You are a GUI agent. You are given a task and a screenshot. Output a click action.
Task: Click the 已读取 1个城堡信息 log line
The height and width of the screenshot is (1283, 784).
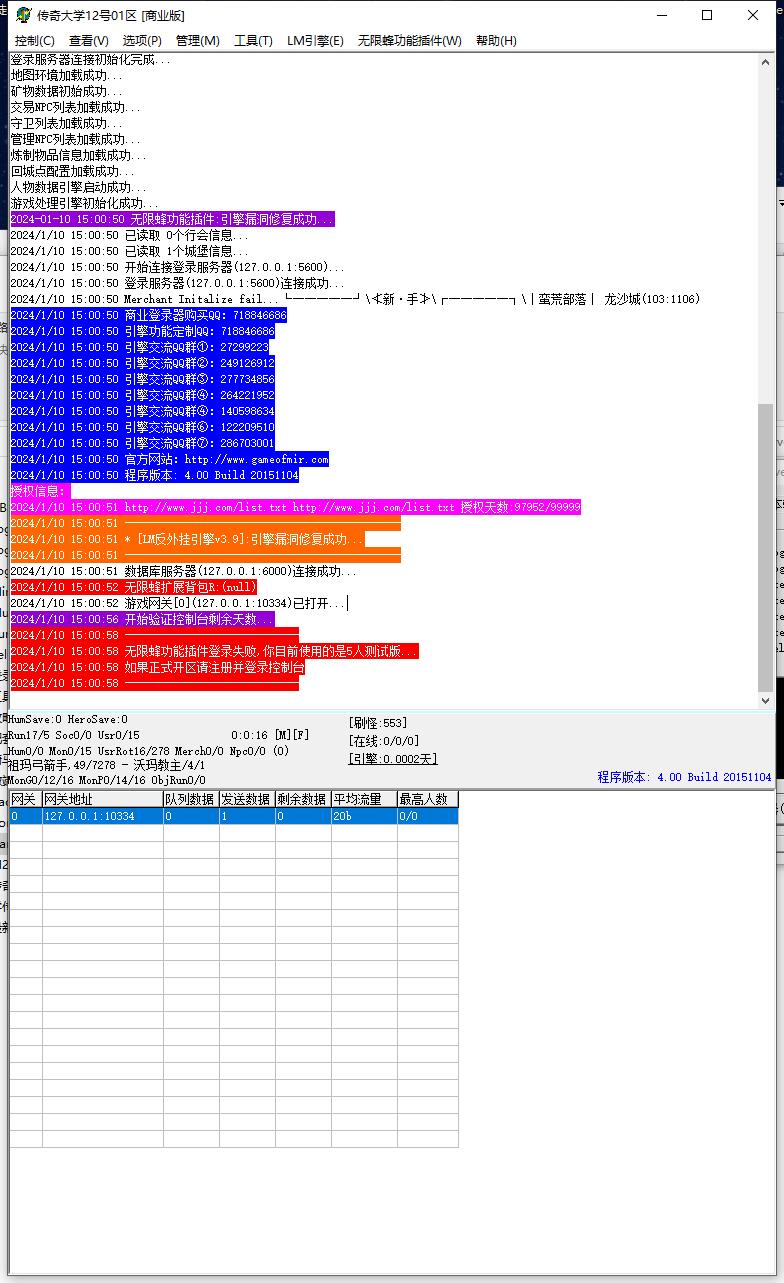coord(129,251)
